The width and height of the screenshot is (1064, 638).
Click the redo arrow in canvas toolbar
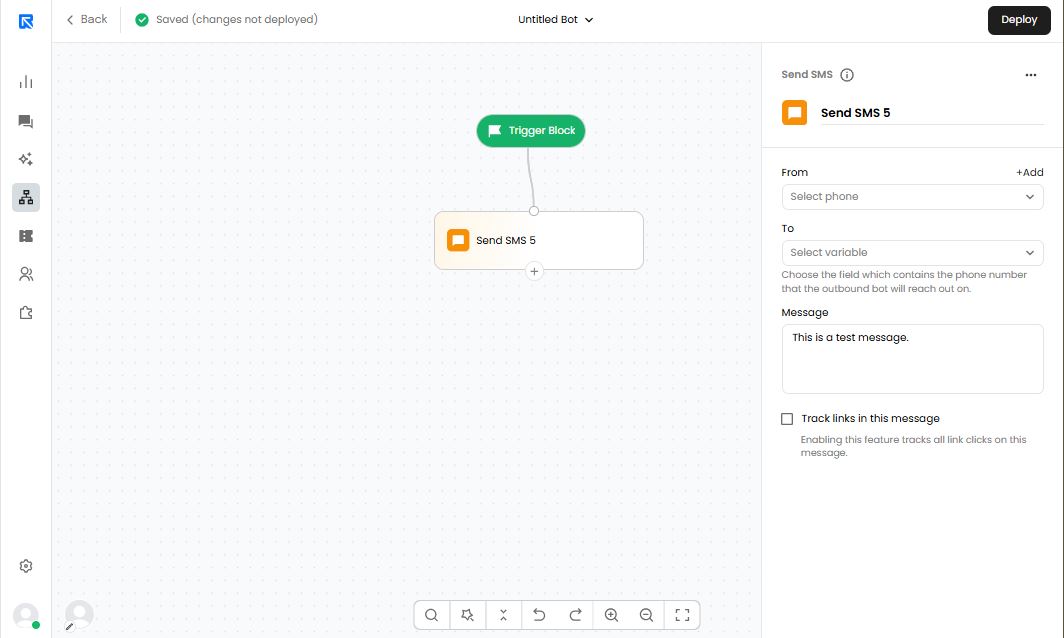coord(575,615)
